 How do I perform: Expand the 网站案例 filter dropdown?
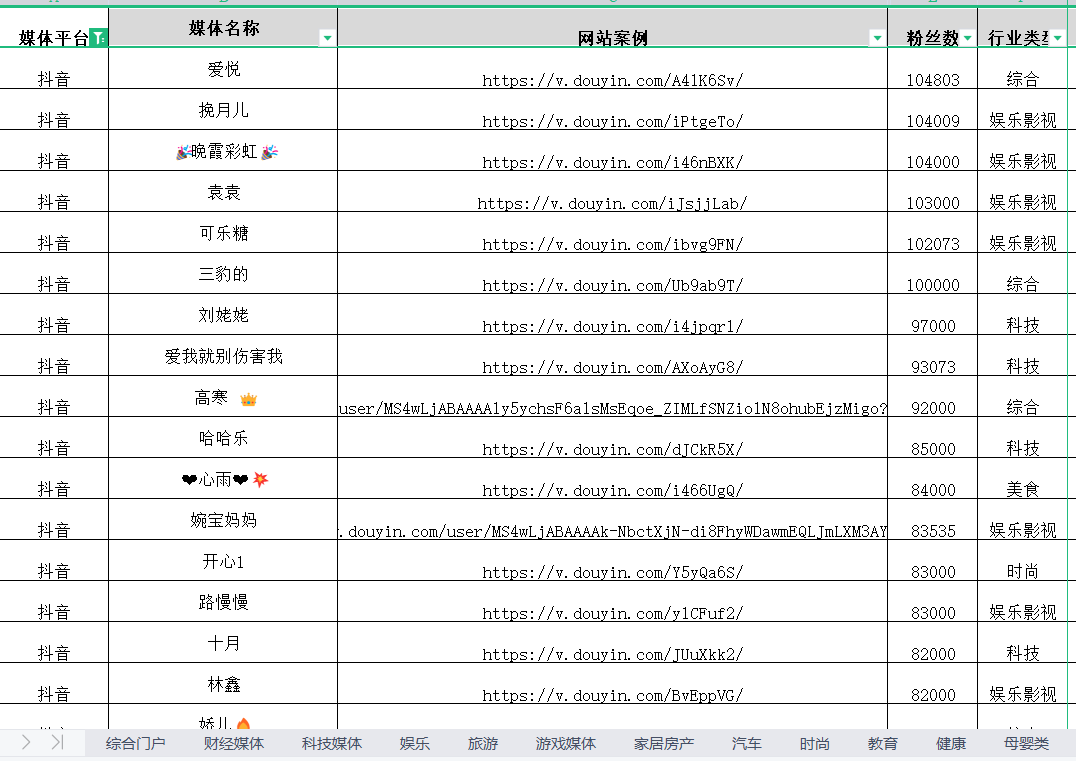877,38
